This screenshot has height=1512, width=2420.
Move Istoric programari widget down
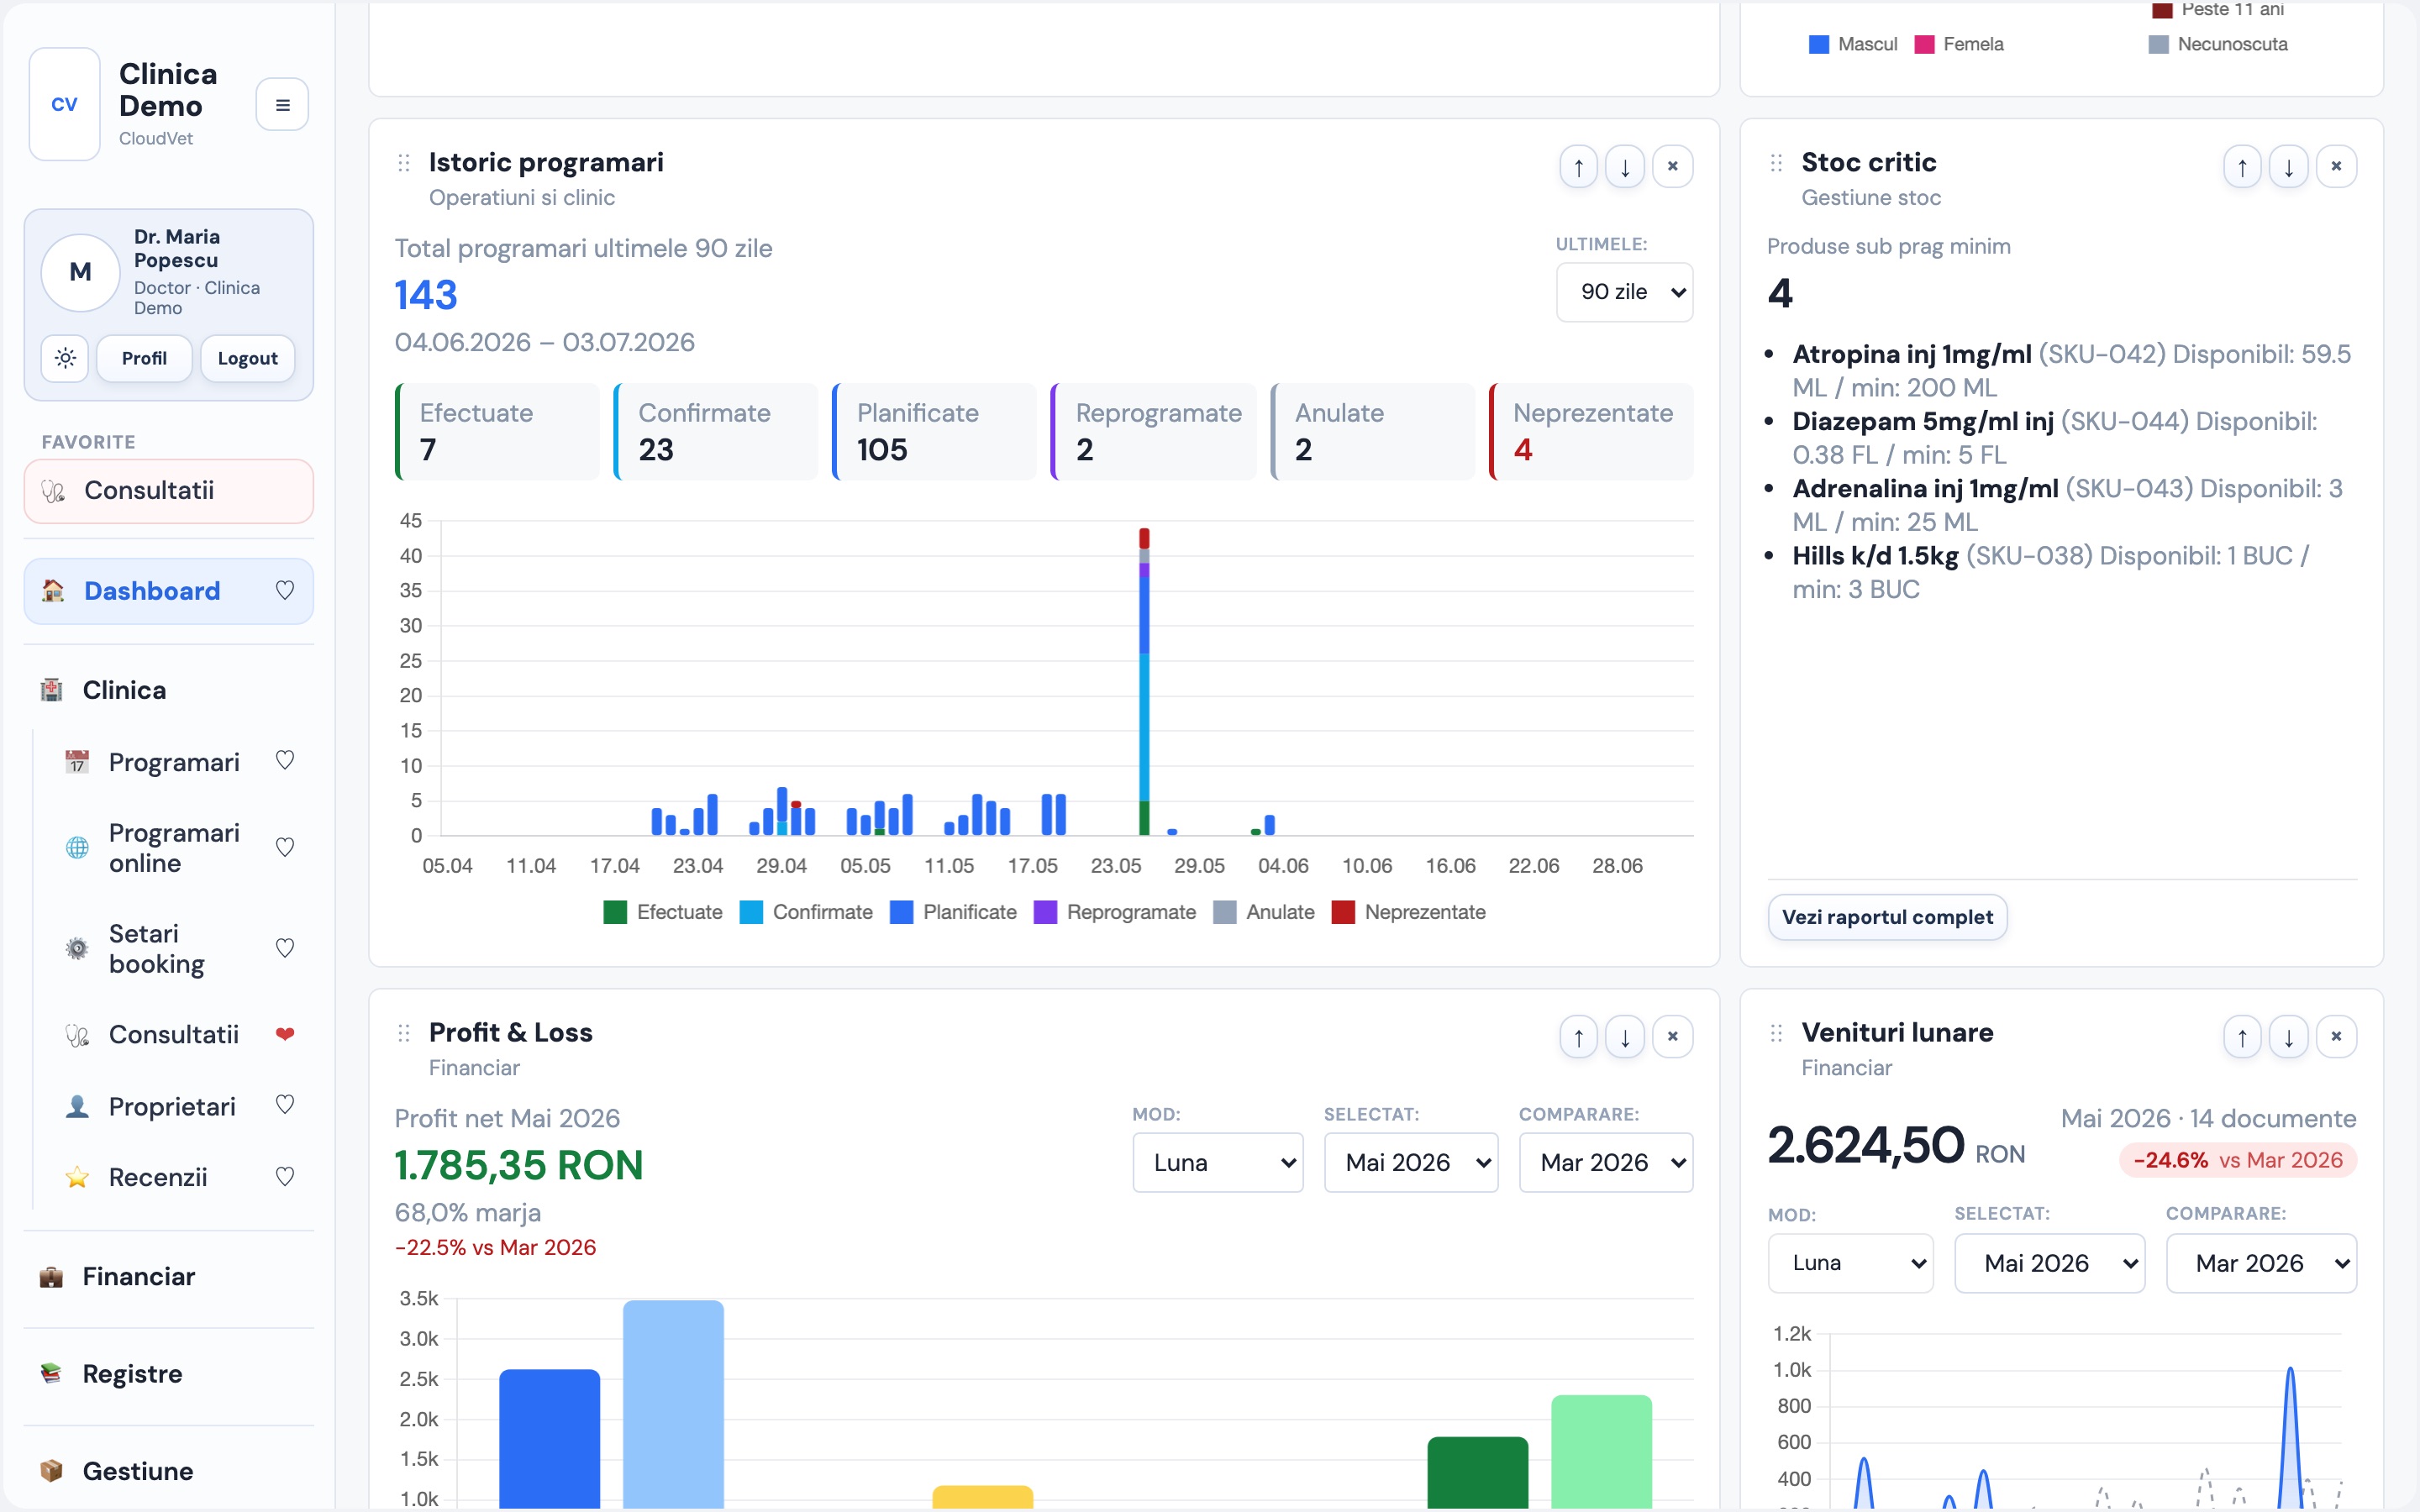[1625, 166]
